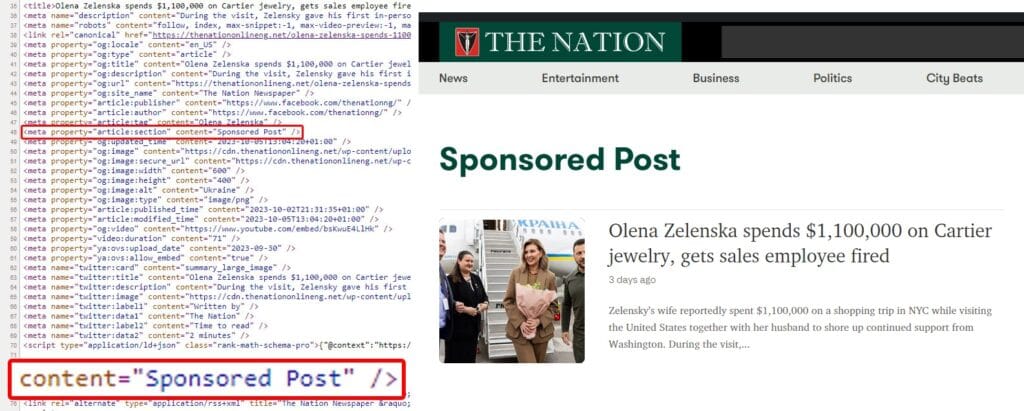Click the dark search bar in header
This screenshot has height=411, width=1024.
point(872,42)
